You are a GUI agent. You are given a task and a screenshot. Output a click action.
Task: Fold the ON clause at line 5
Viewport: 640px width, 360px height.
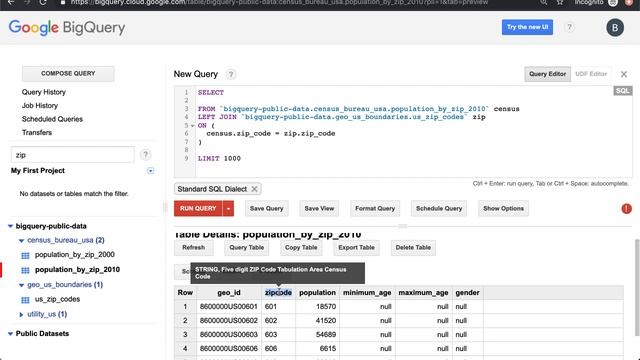pyautogui.click(x=192, y=126)
